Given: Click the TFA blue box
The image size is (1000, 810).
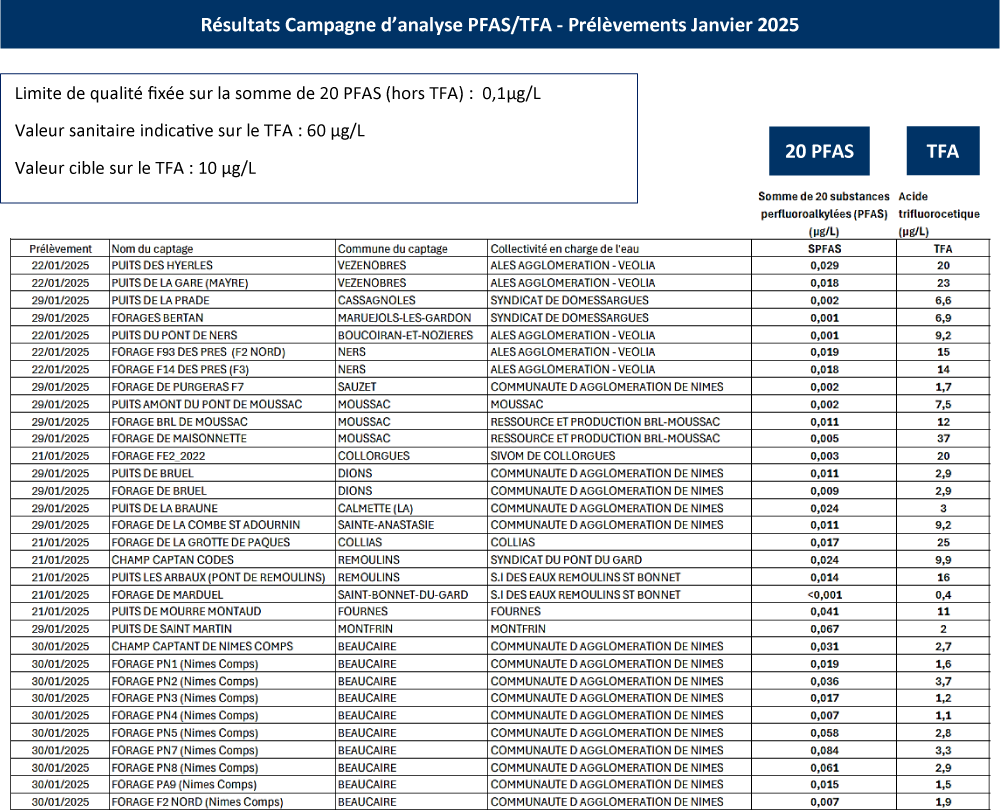Looking at the screenshot, I should 943,151.
